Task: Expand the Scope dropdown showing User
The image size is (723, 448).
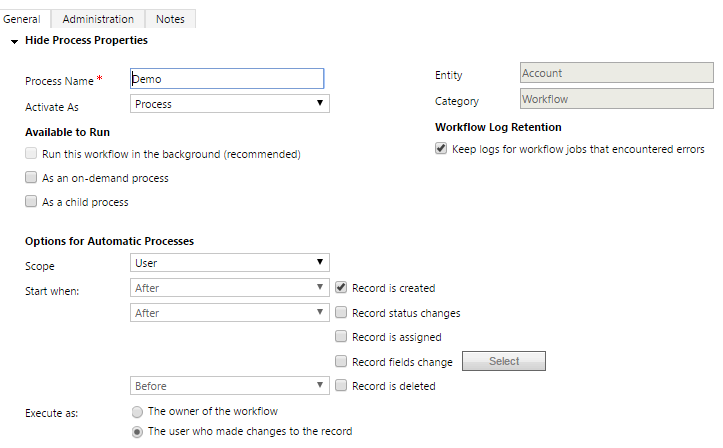Action: (x=230, y=263)
